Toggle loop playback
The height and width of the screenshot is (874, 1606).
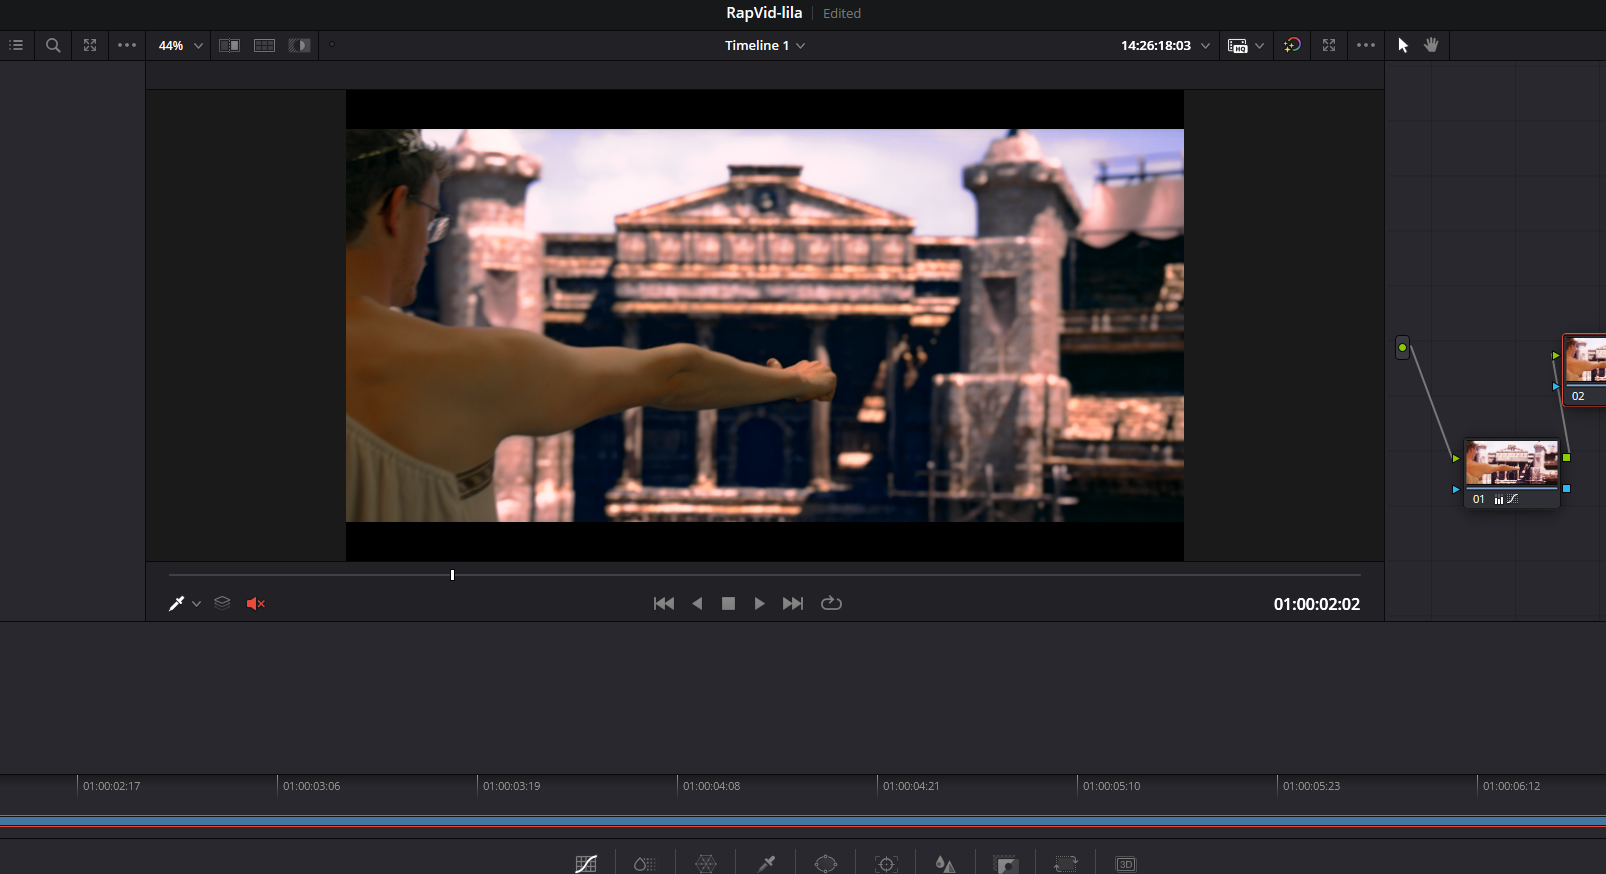[x=831, y=603]
